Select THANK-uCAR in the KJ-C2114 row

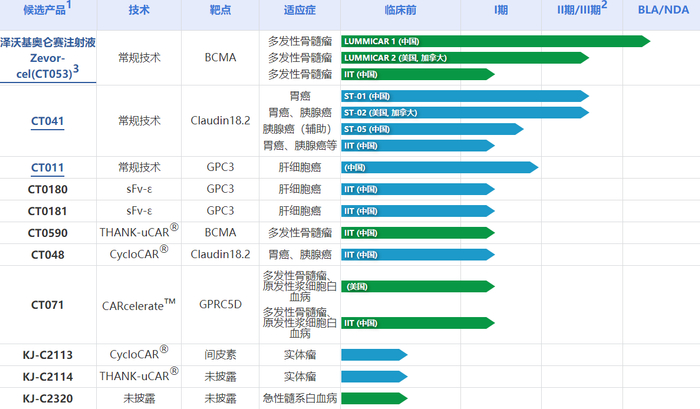coord(139,375)
